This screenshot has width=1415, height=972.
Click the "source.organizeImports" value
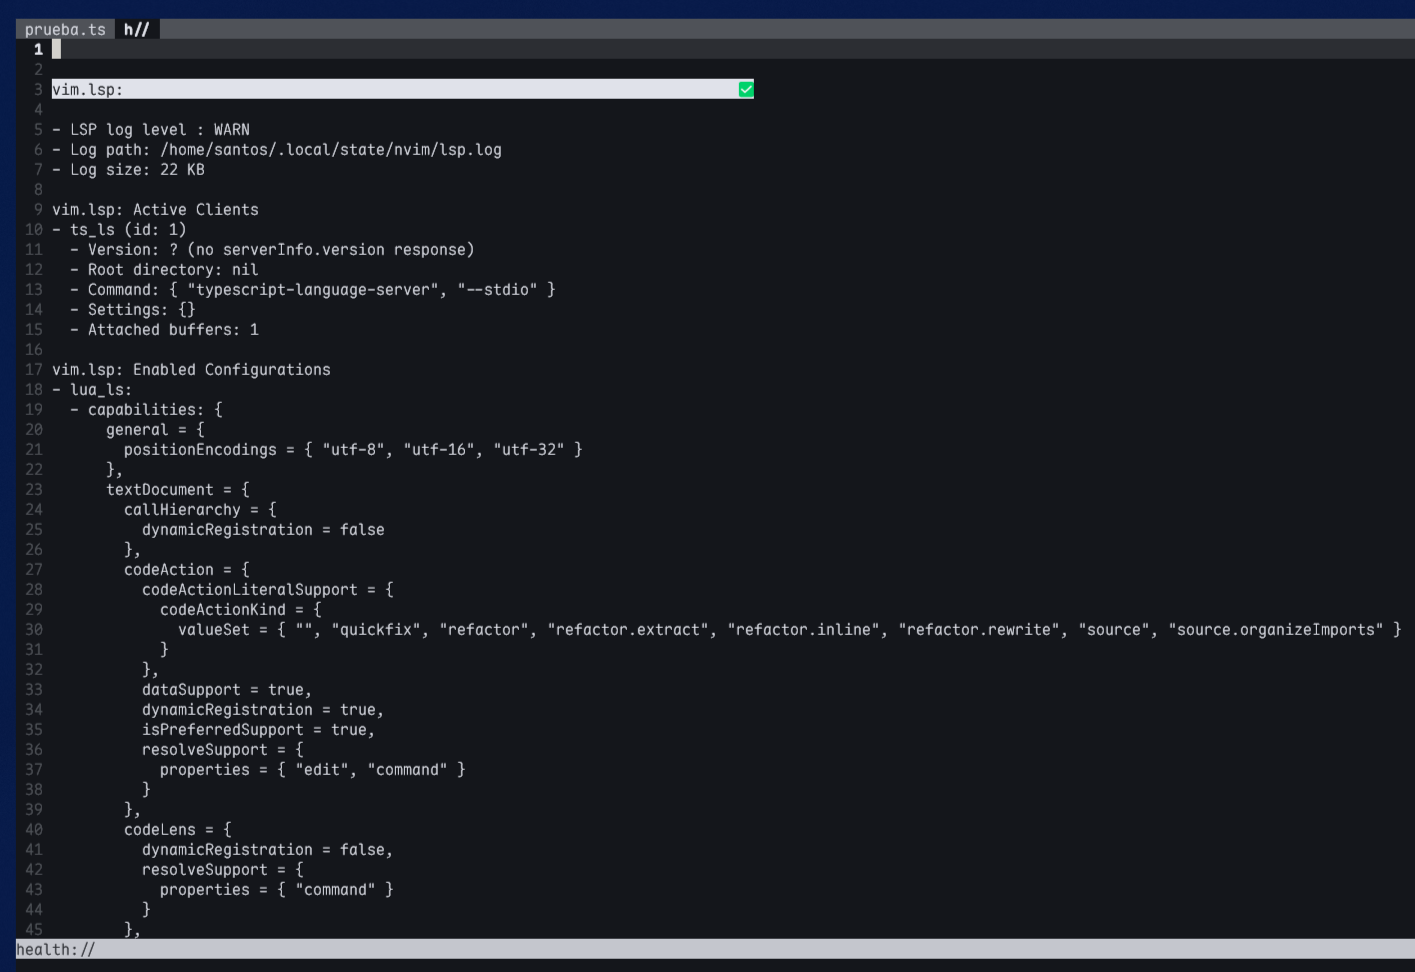[1275, 630]
